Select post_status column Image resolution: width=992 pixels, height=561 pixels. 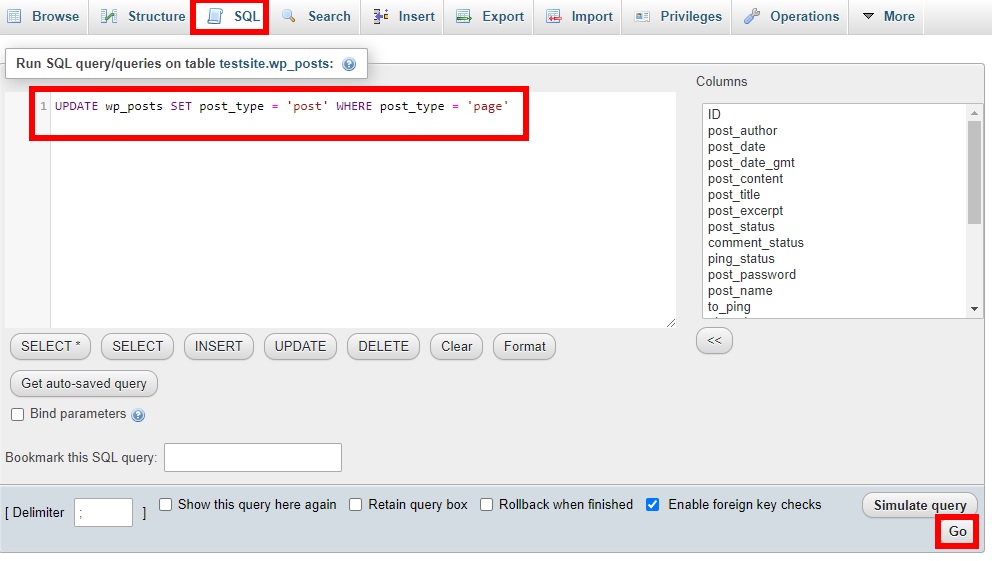(834, 227)
